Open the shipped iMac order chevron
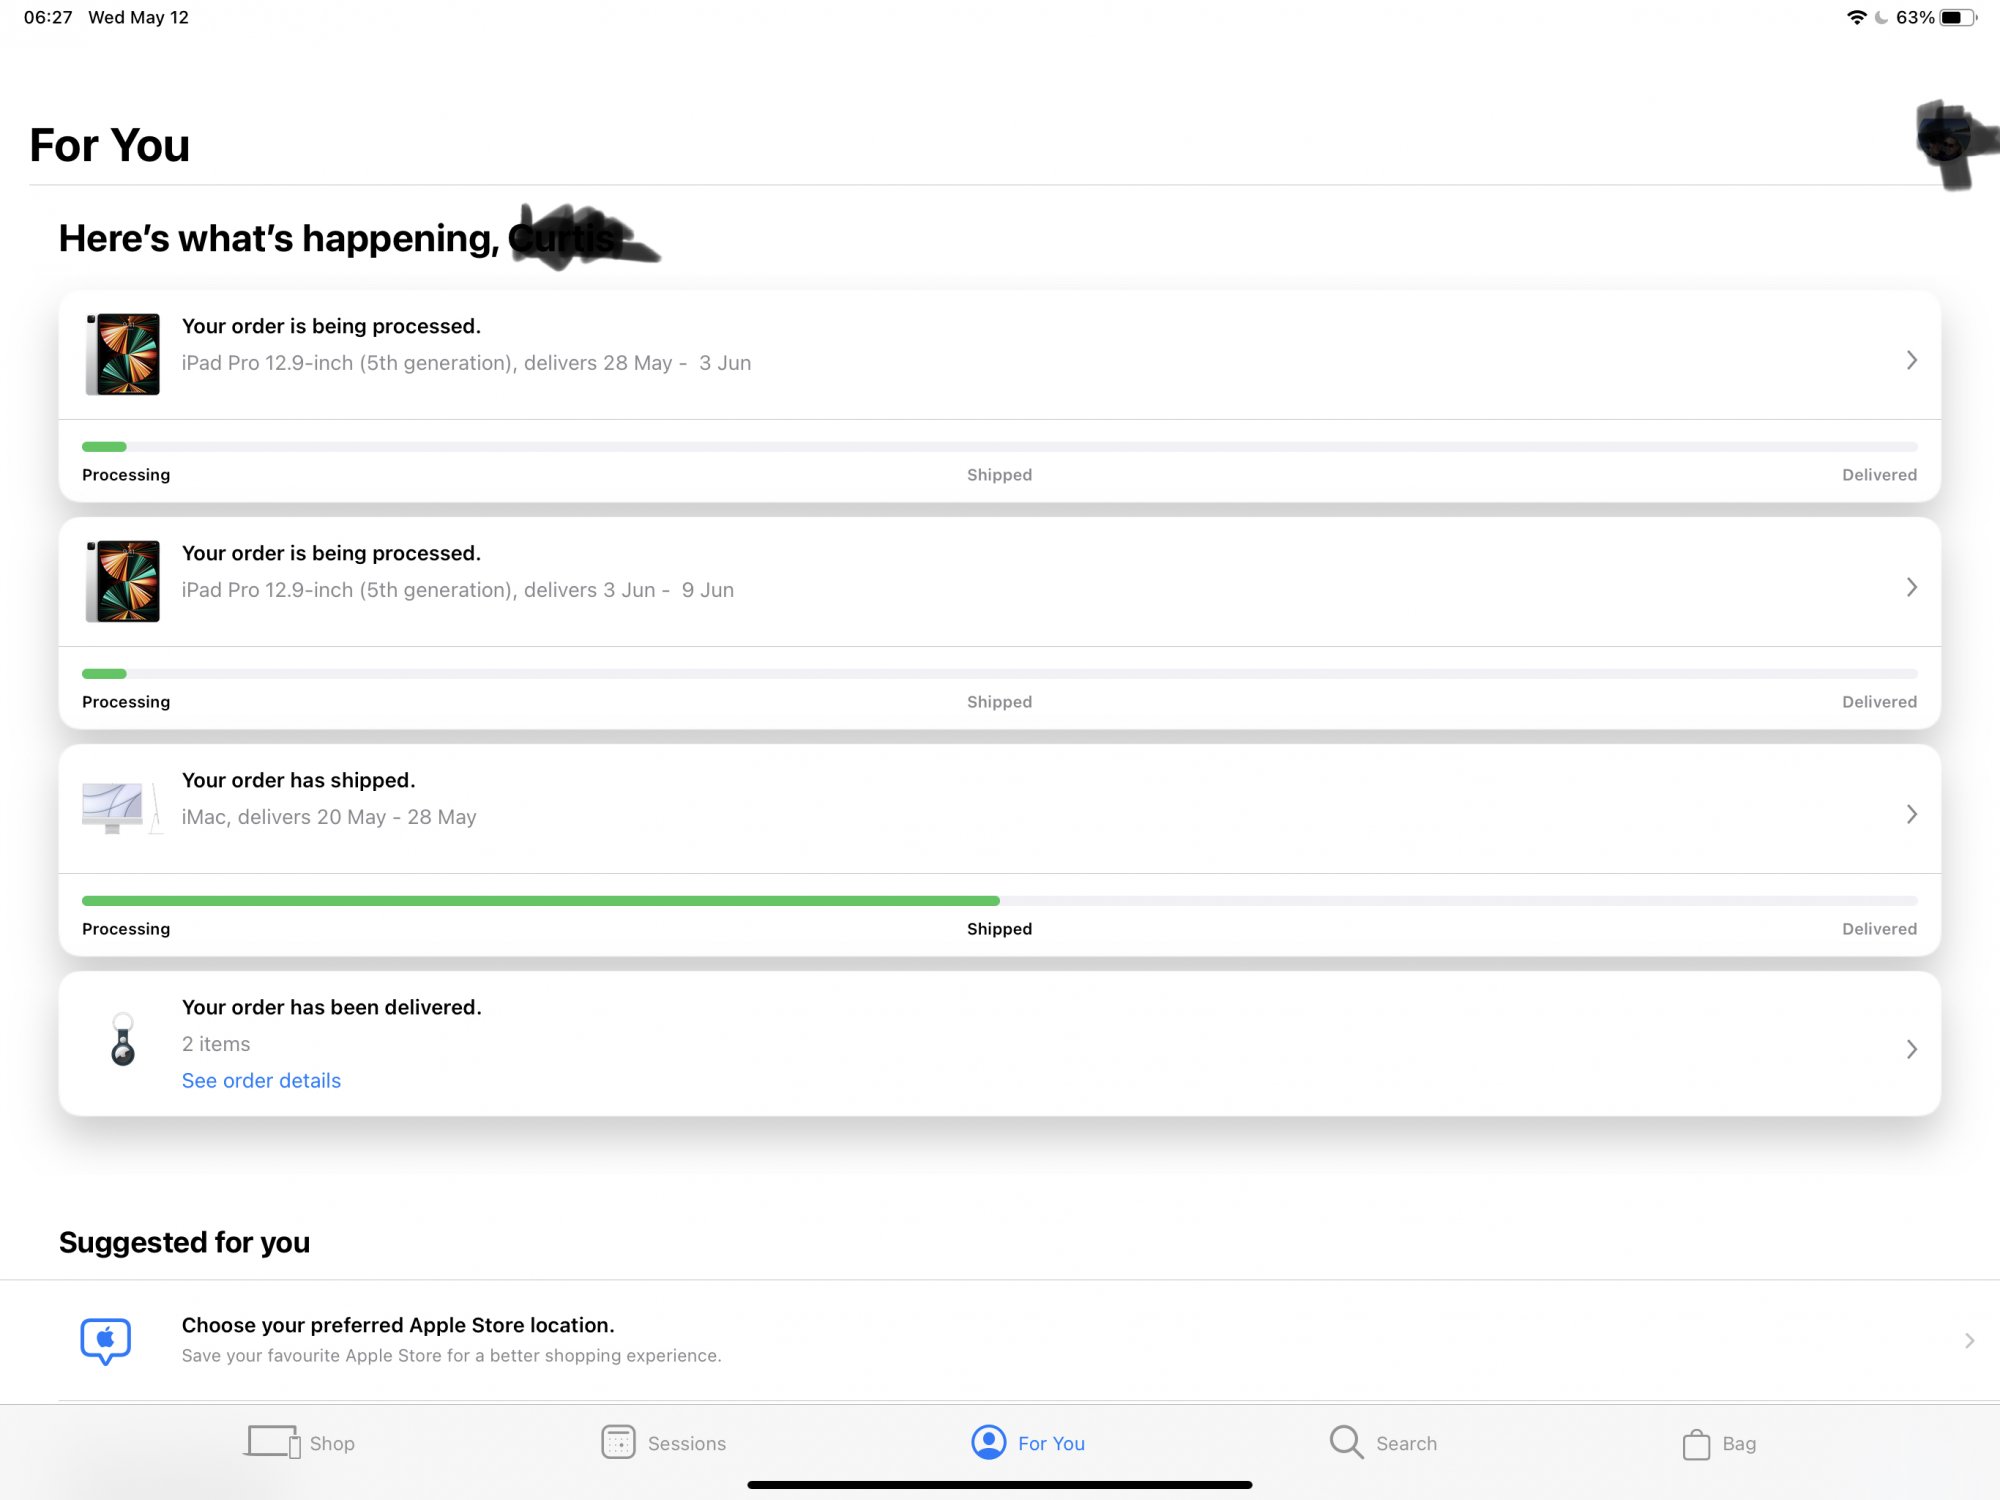 (1911, 814)
